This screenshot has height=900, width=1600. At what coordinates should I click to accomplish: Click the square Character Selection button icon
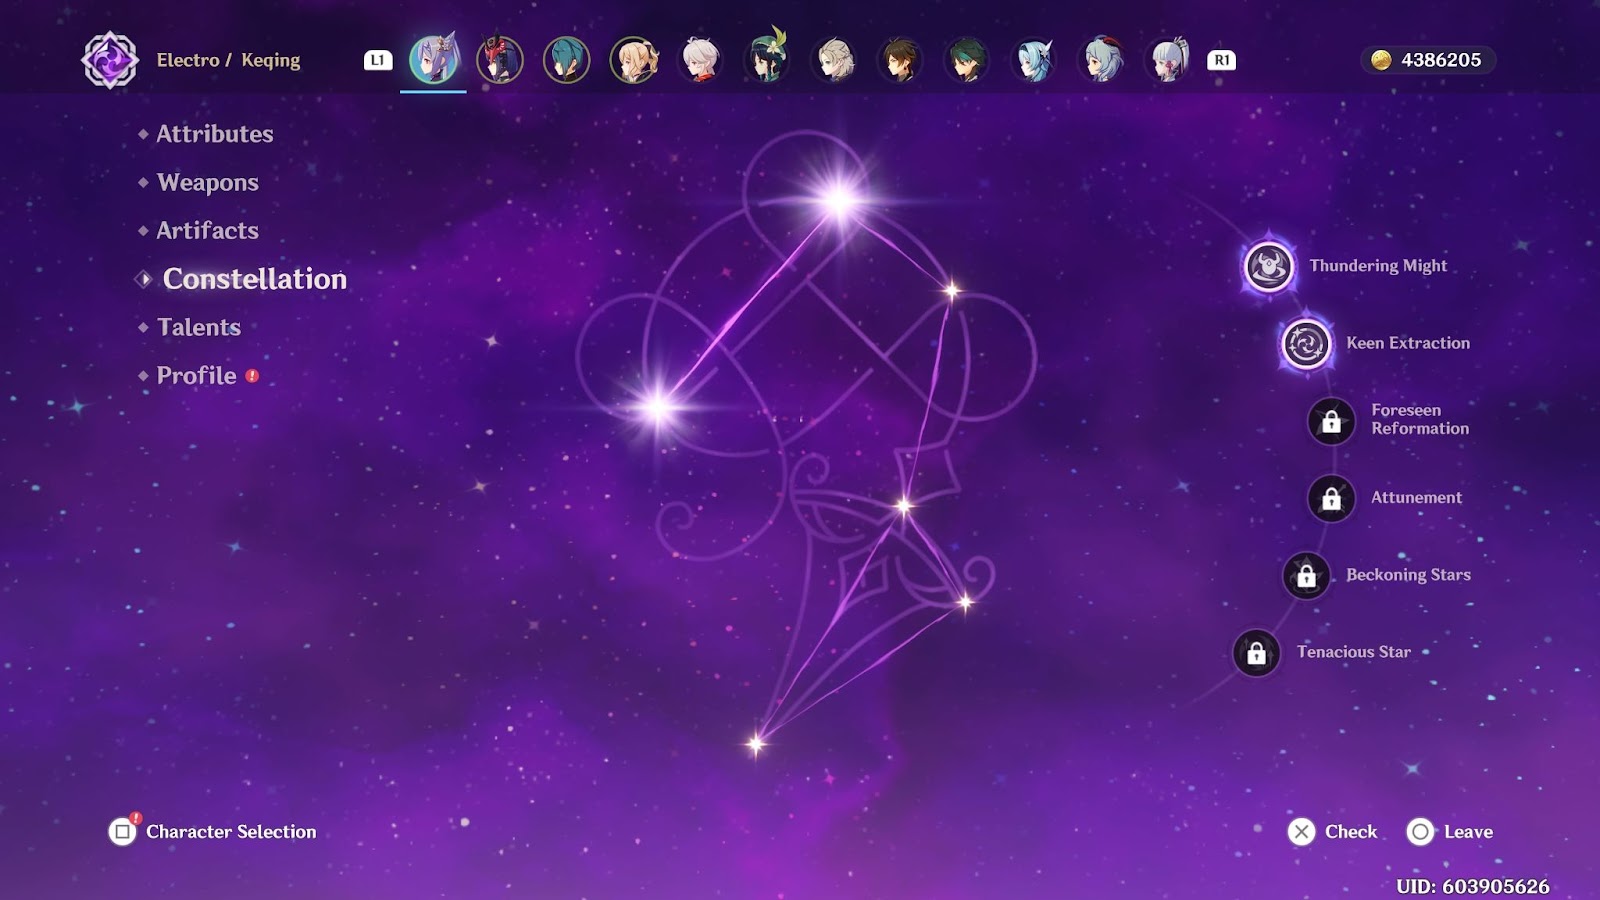tap(122, 831)
